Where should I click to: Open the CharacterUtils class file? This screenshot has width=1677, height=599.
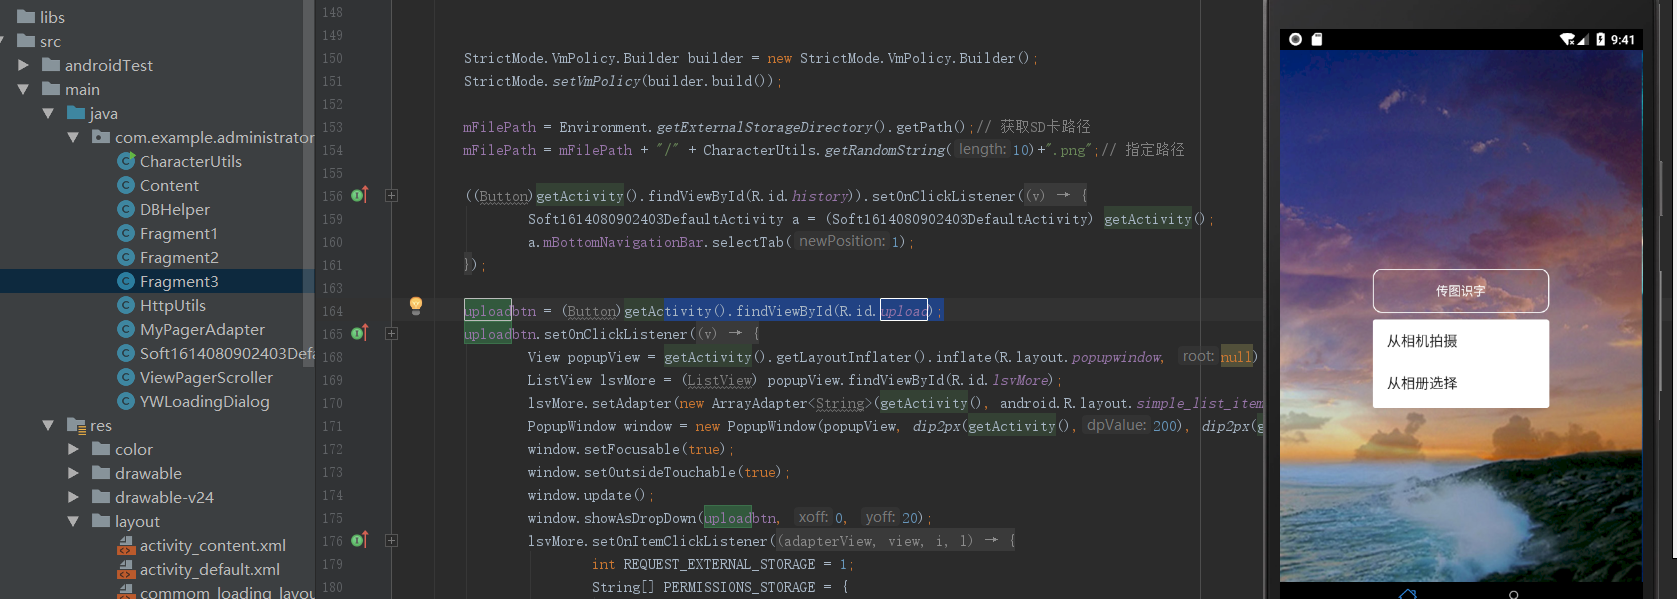click(x=190, y=161)
